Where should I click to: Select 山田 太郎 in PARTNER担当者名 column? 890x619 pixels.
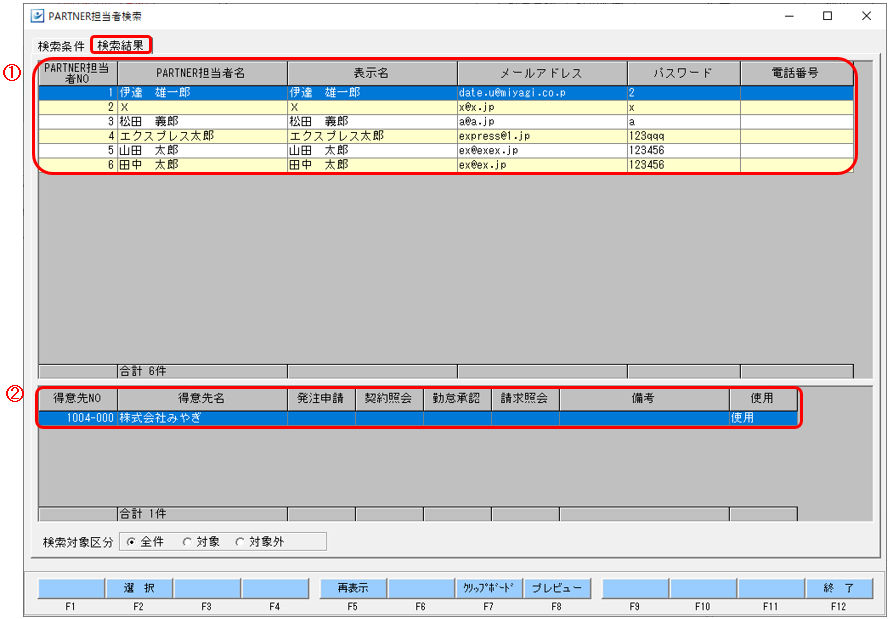202,150
